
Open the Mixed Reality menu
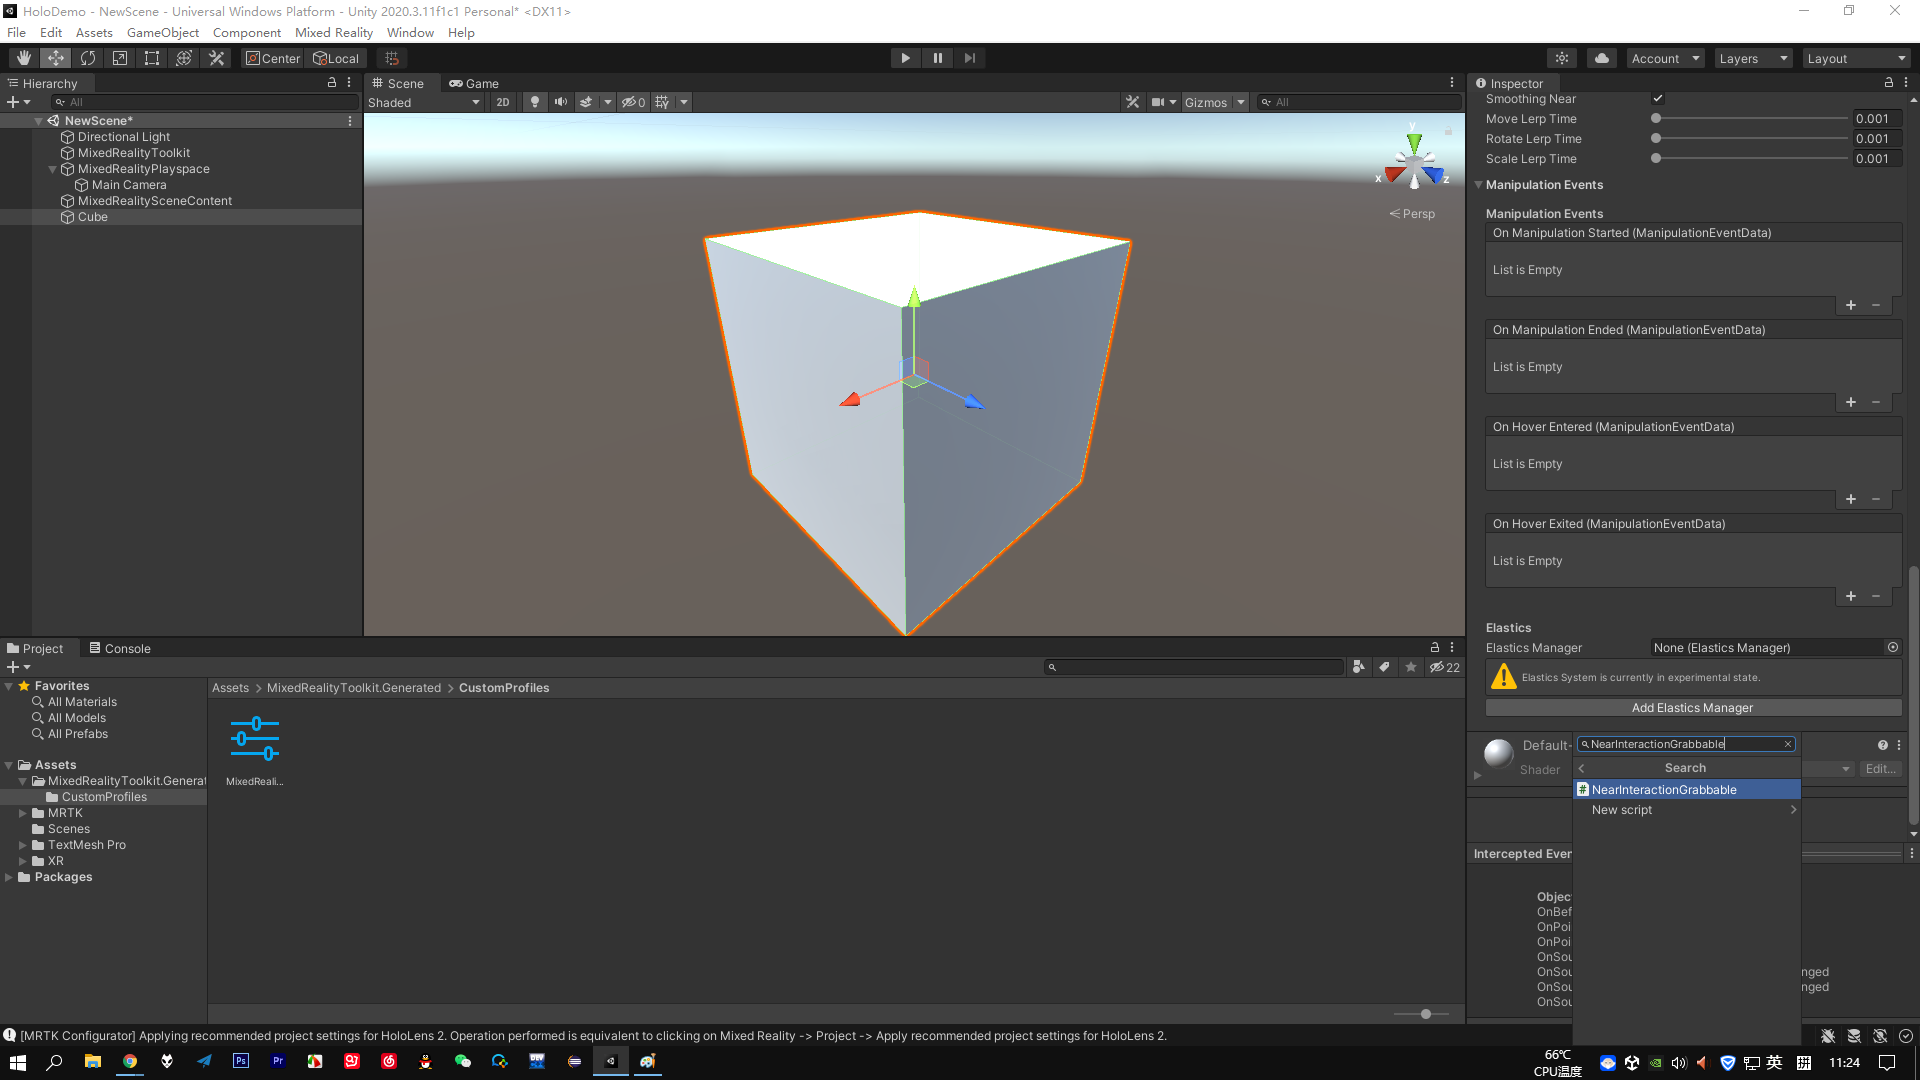click(334, 32)
